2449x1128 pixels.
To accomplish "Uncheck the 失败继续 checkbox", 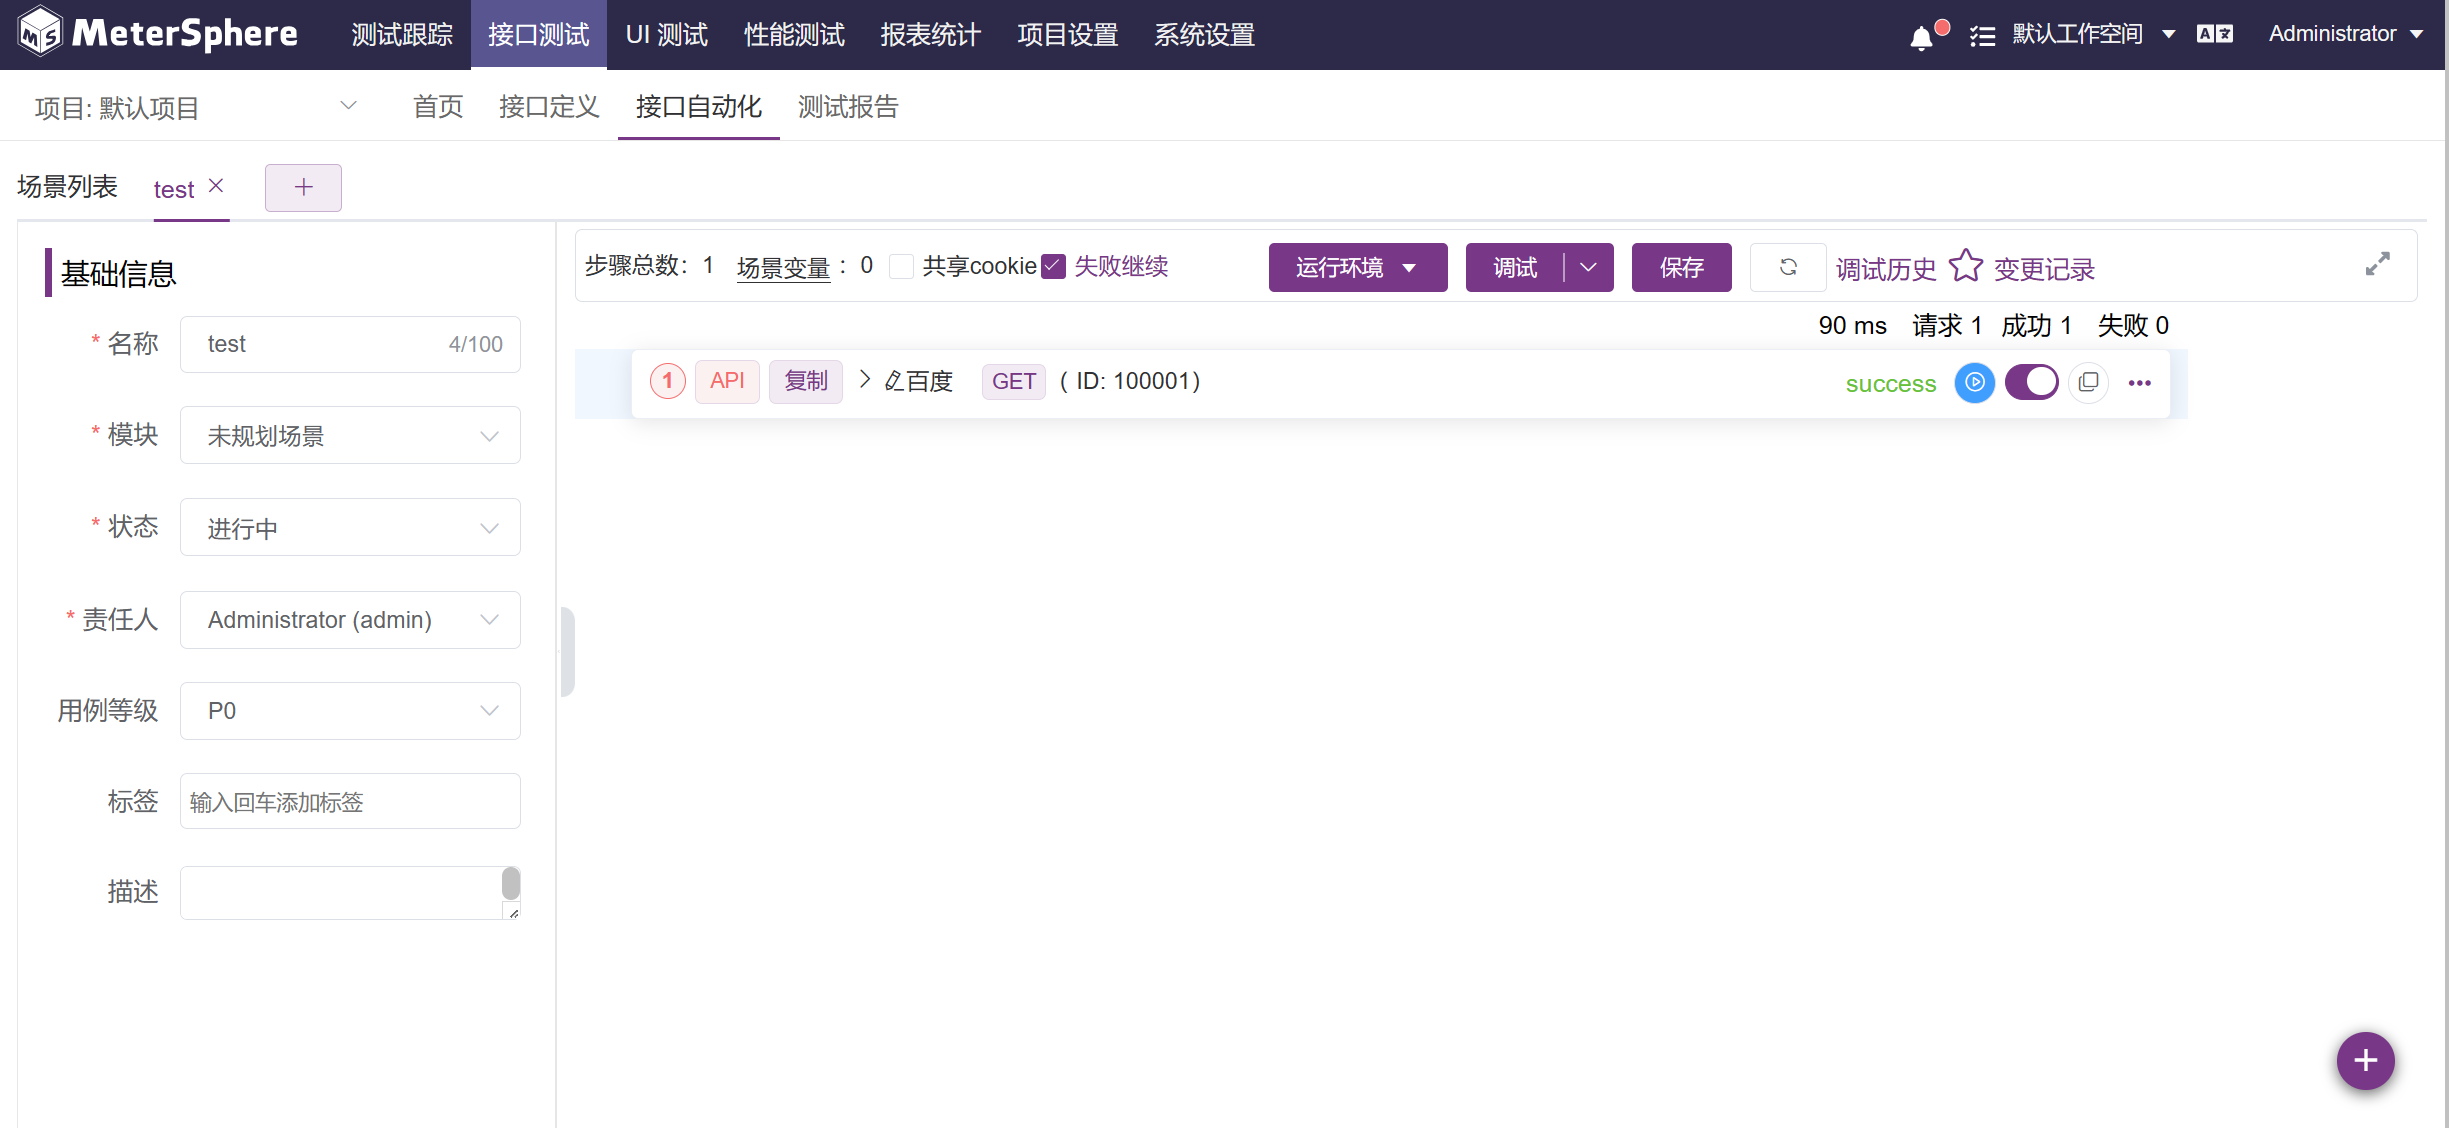I will tap(1053, 266).
